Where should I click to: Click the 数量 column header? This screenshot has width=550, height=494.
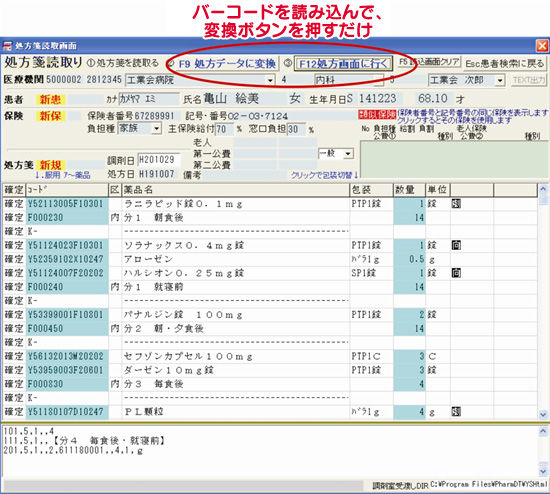(x=409, y=190)
